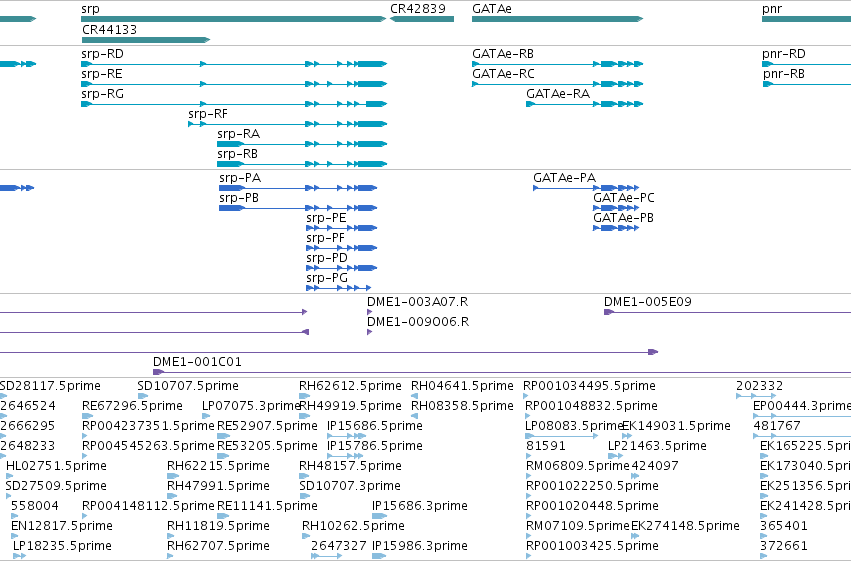Select the GATAe gene bar
851x561 pixels.
coord(557,19)
